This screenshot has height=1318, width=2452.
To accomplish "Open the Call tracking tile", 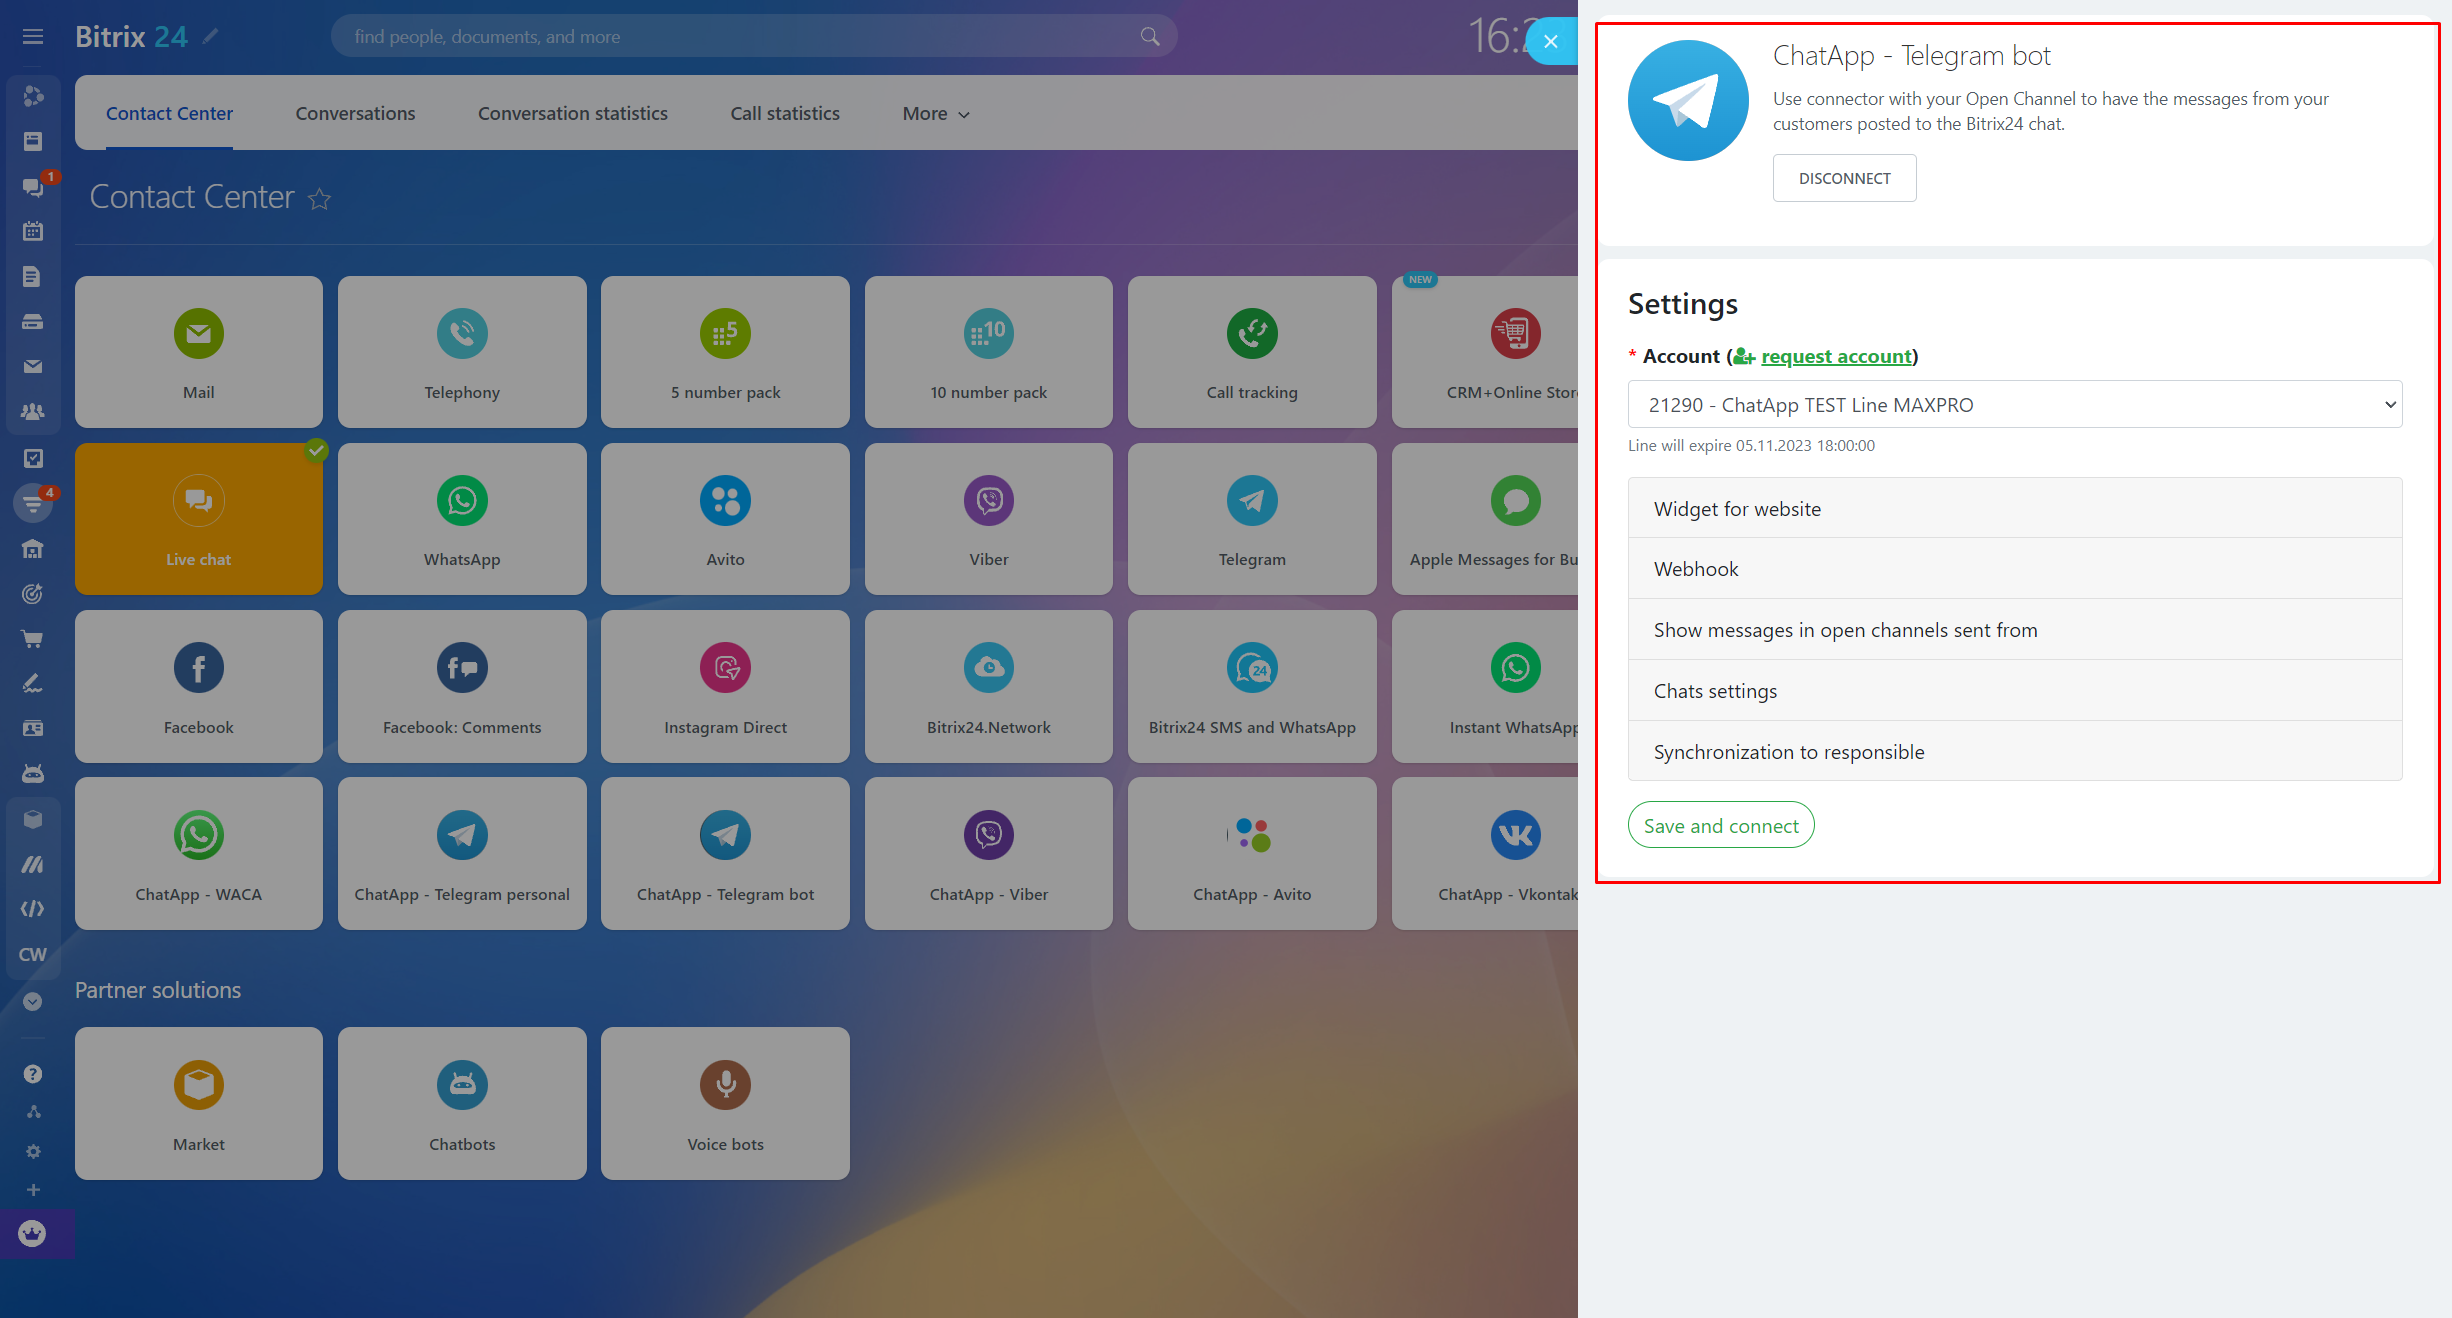I will 1251,352.
